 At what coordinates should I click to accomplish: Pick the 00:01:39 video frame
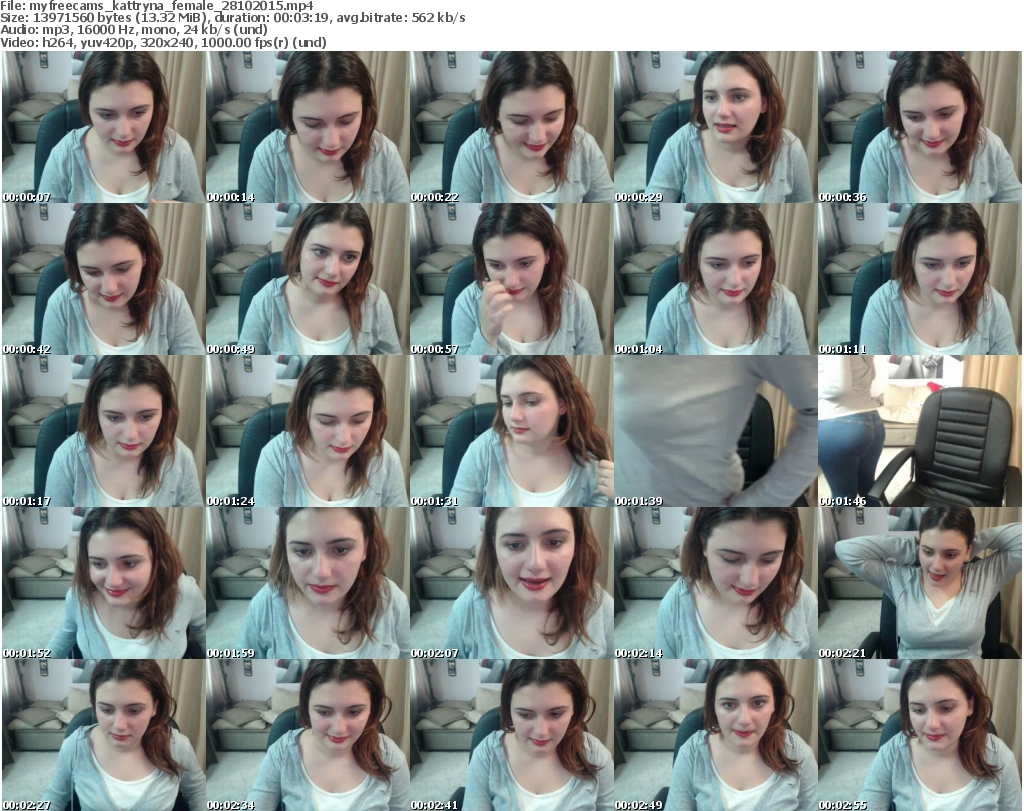pos(716,431)
